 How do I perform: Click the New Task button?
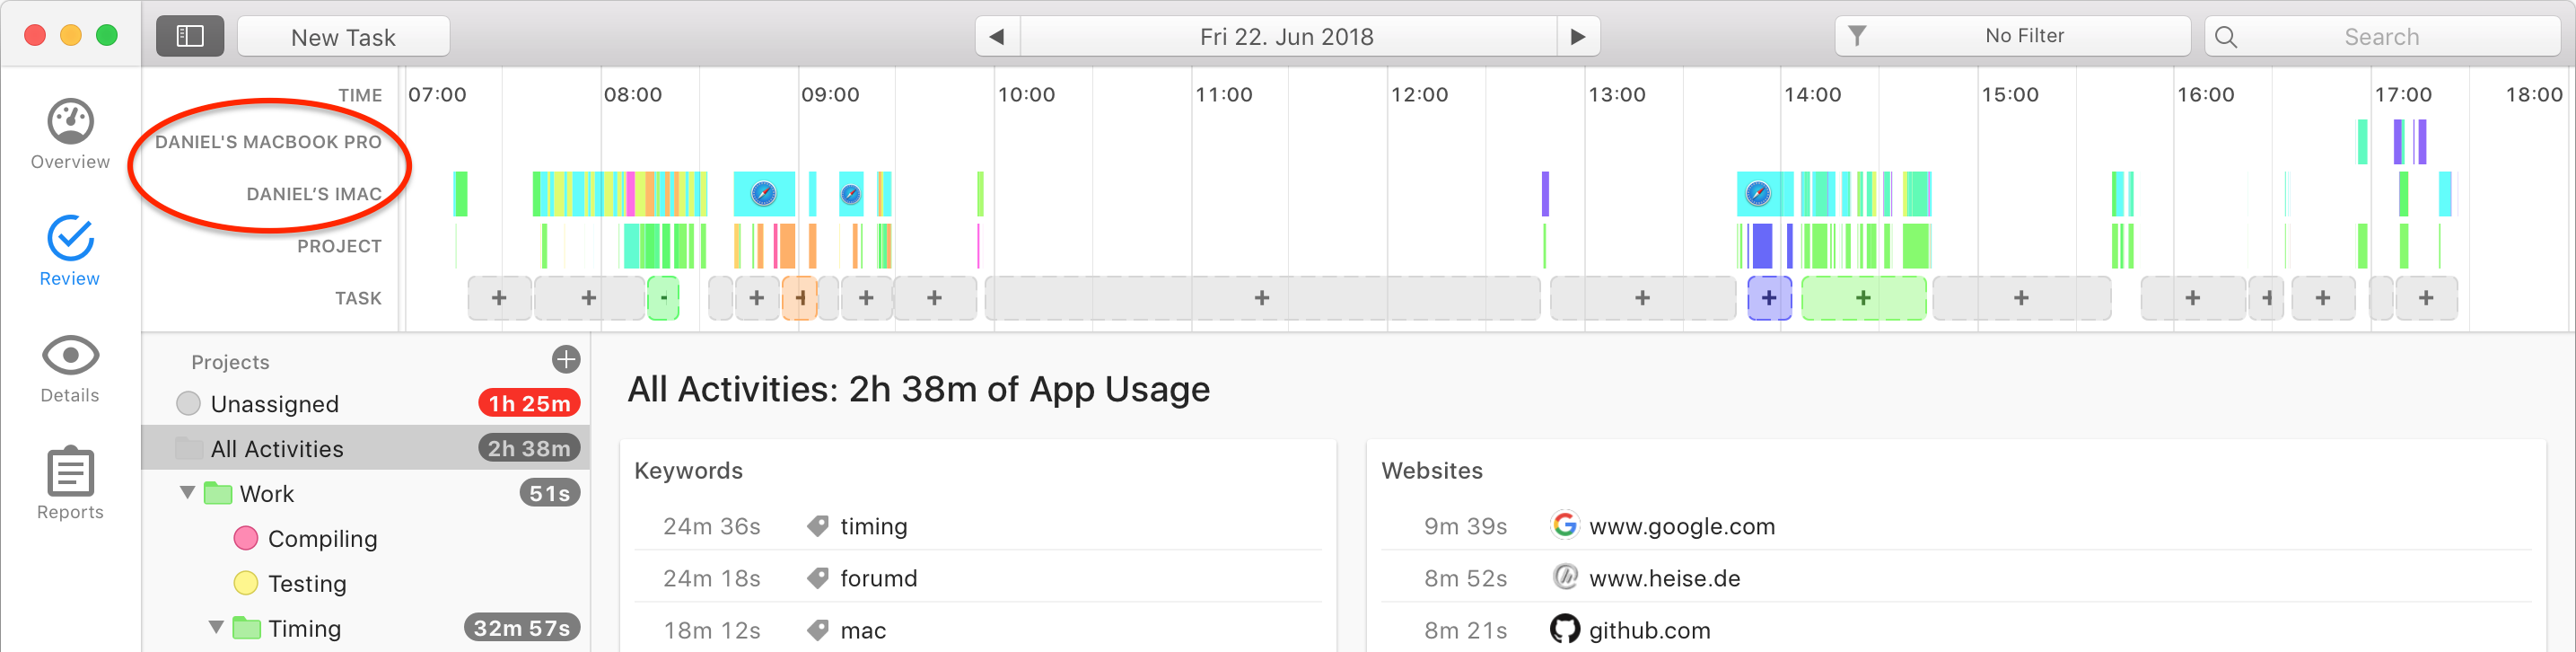343,35
